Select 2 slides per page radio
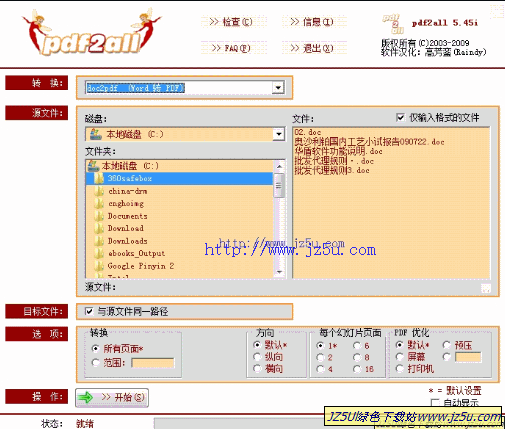 pyautogui.click(x=320, y=357)
